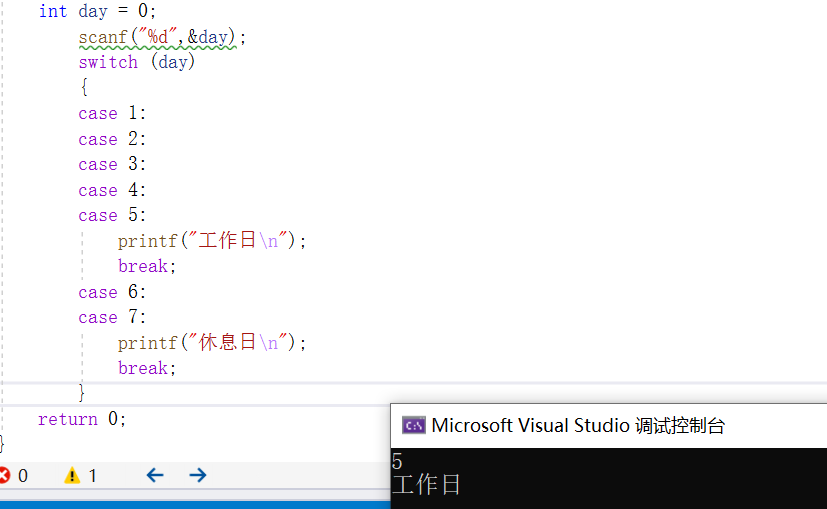Click the 'case 7:' line
This screenshot has width=827, height=509.
click(x=112, y=317)
